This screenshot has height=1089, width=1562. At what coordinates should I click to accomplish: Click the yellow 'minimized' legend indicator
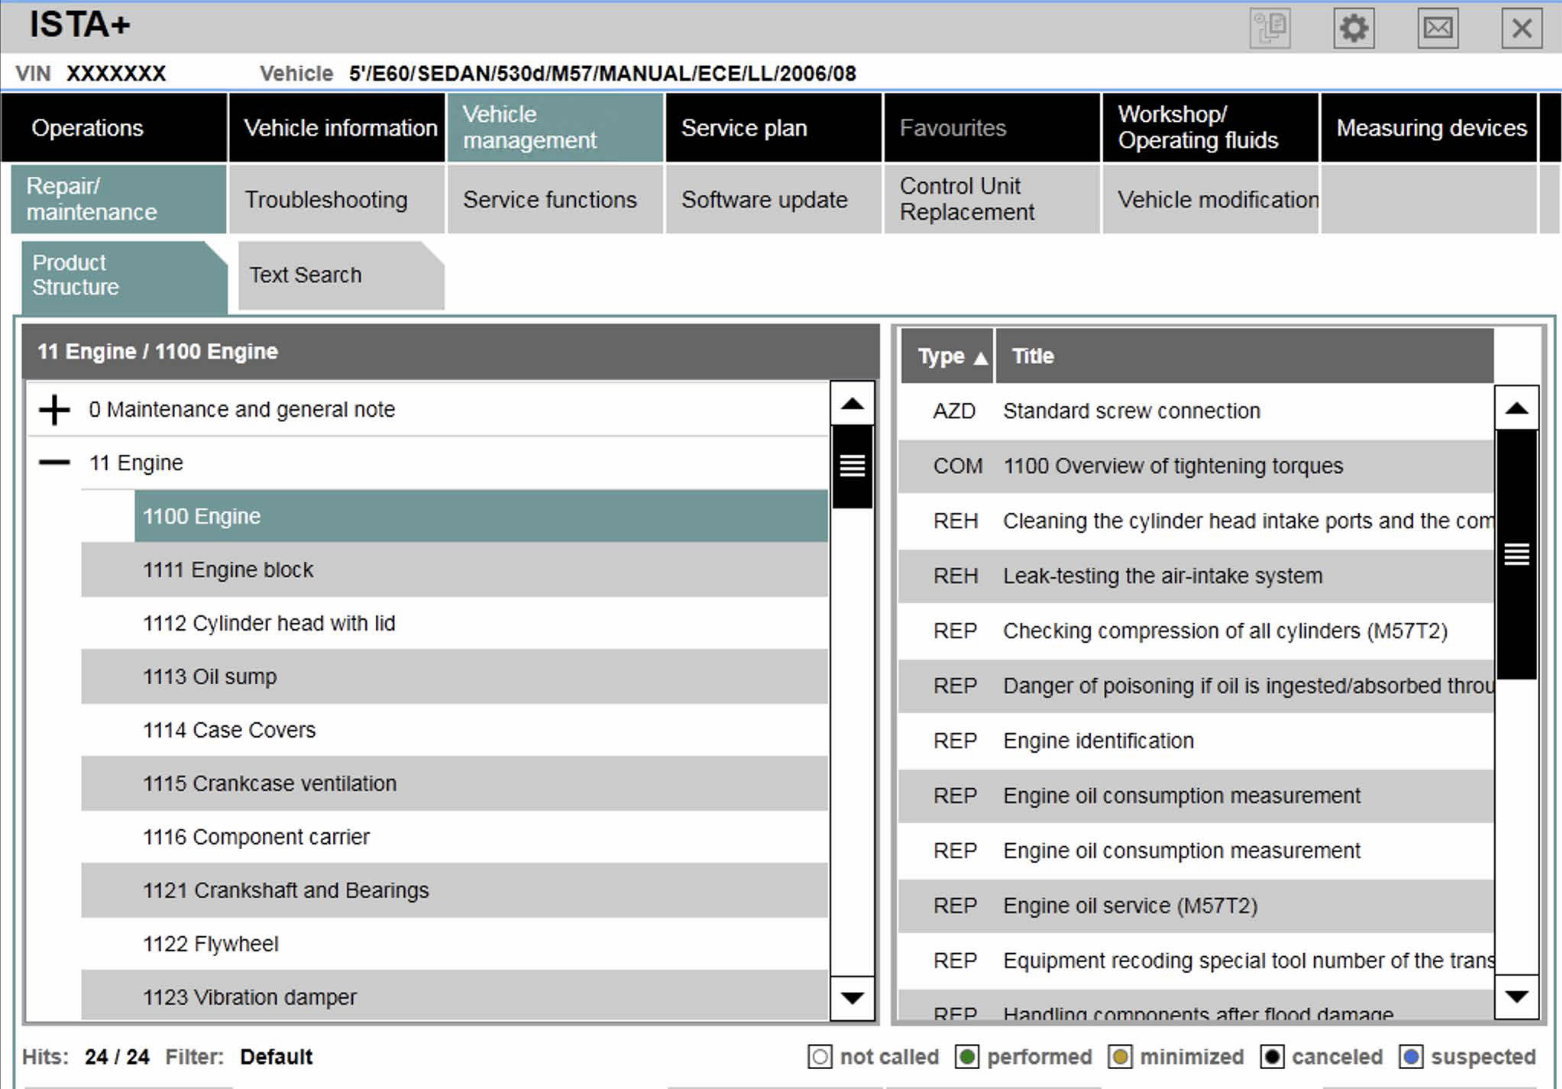(1120, 1057)
